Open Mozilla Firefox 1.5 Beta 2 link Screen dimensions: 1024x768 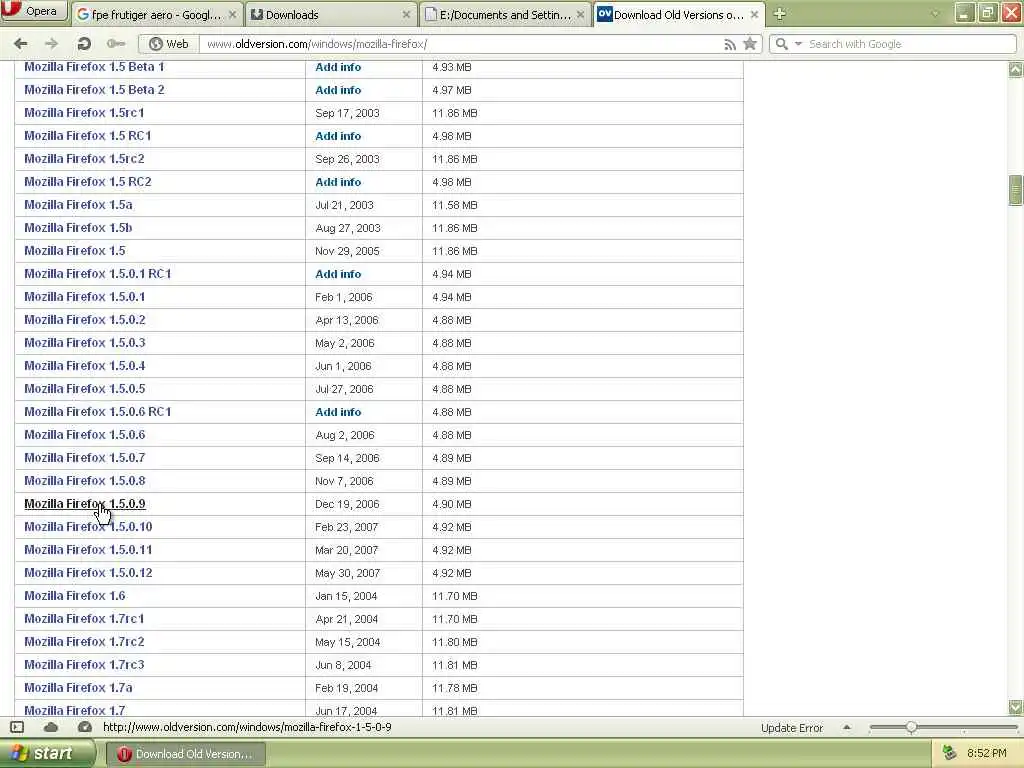[94, 89]
